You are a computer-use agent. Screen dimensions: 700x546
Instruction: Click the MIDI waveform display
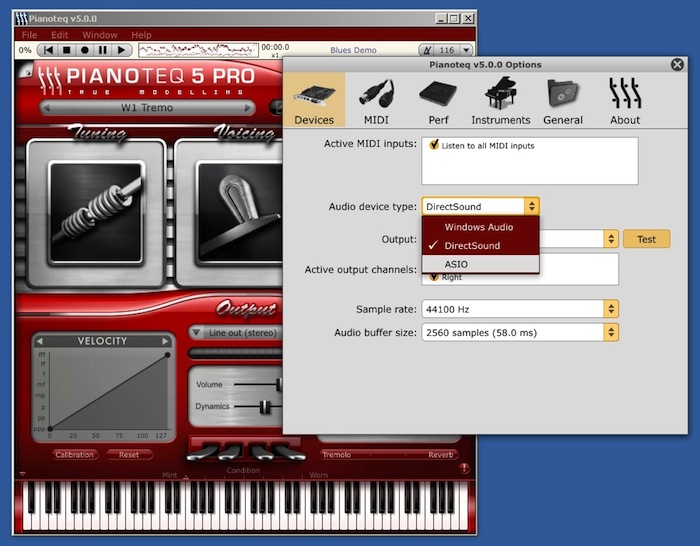coord(198,50)
